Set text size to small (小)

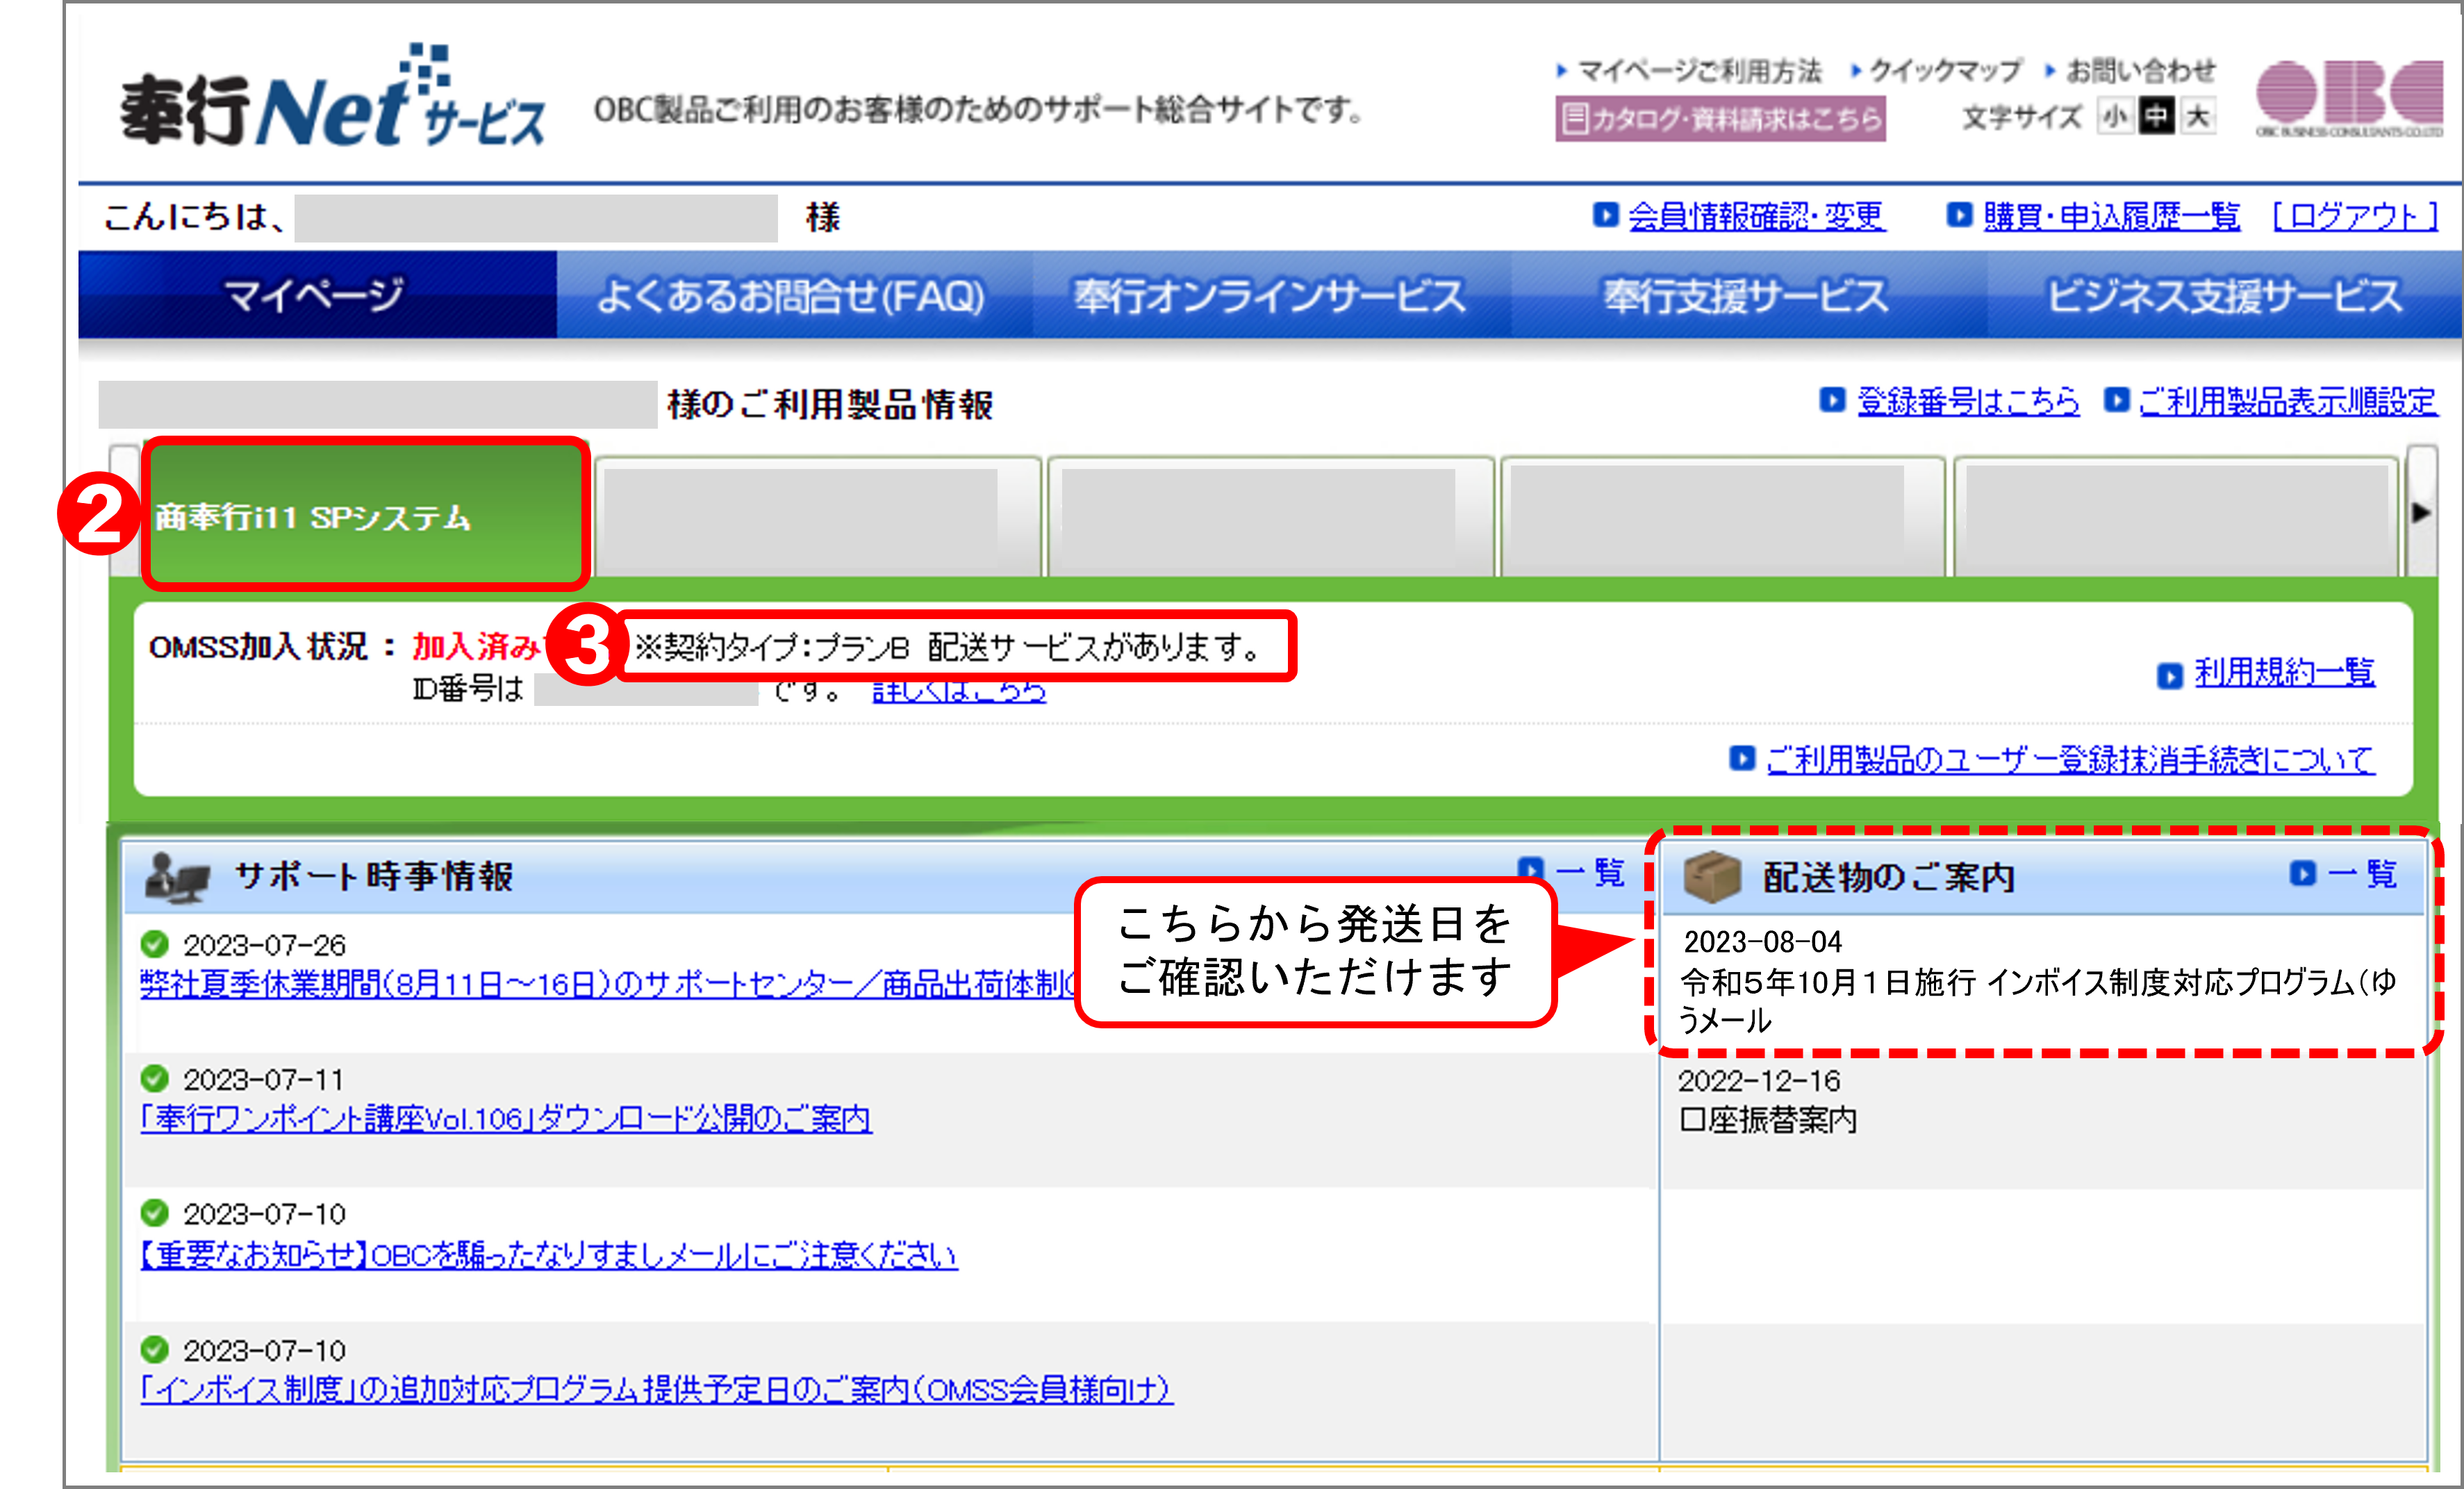[x=2115, y=117]
